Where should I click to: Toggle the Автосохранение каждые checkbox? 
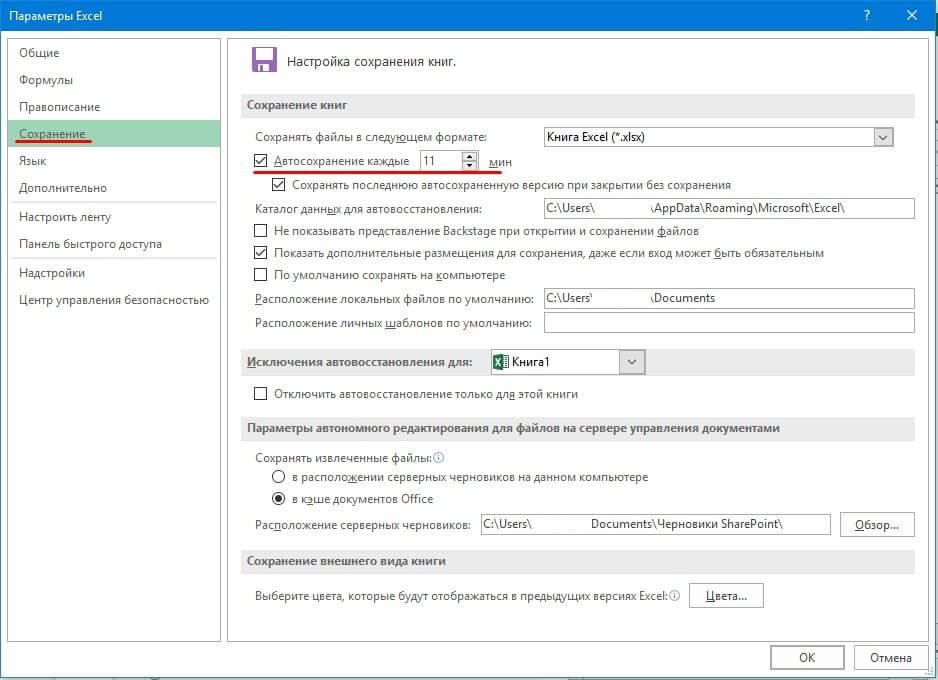[260, 160]
